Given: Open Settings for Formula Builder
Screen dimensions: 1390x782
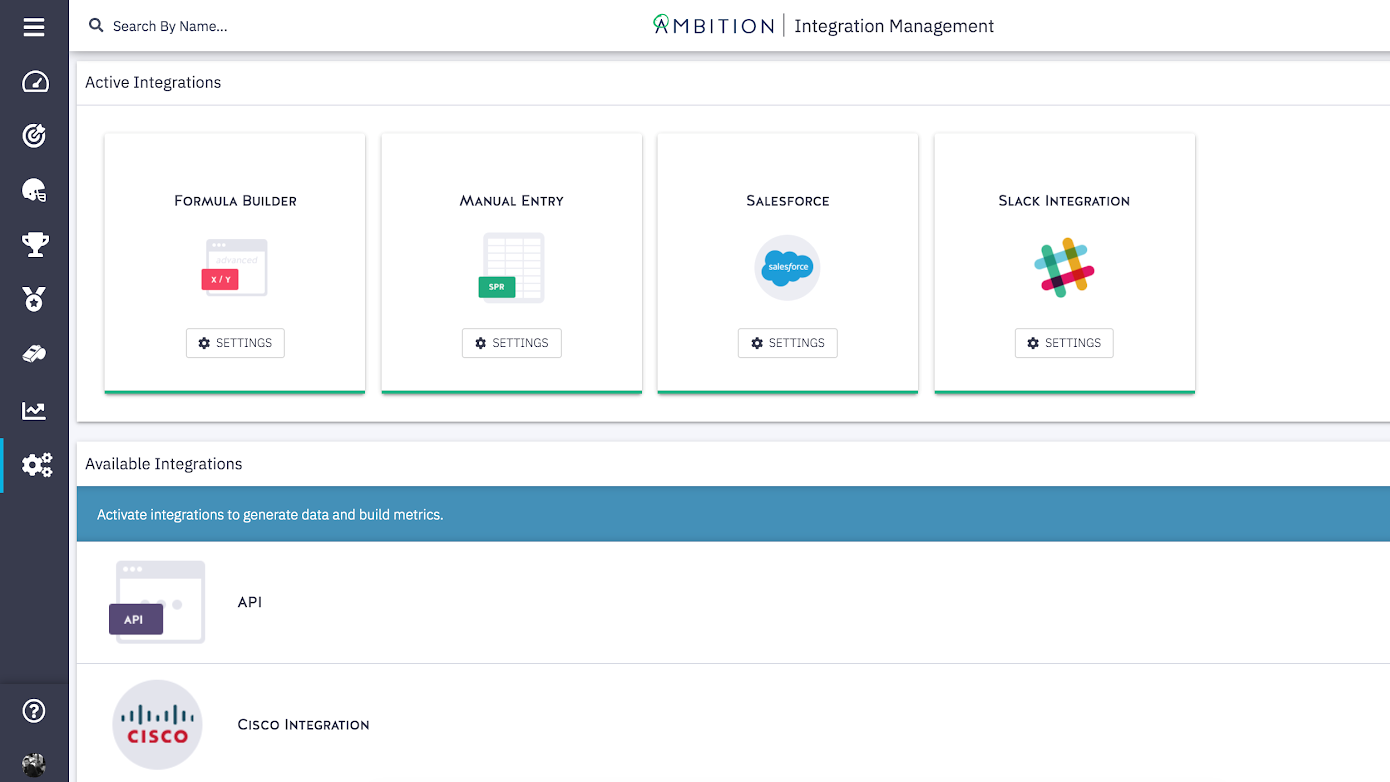Looking at the screenshot, I should pyautogui.click(x=235, y=342).
